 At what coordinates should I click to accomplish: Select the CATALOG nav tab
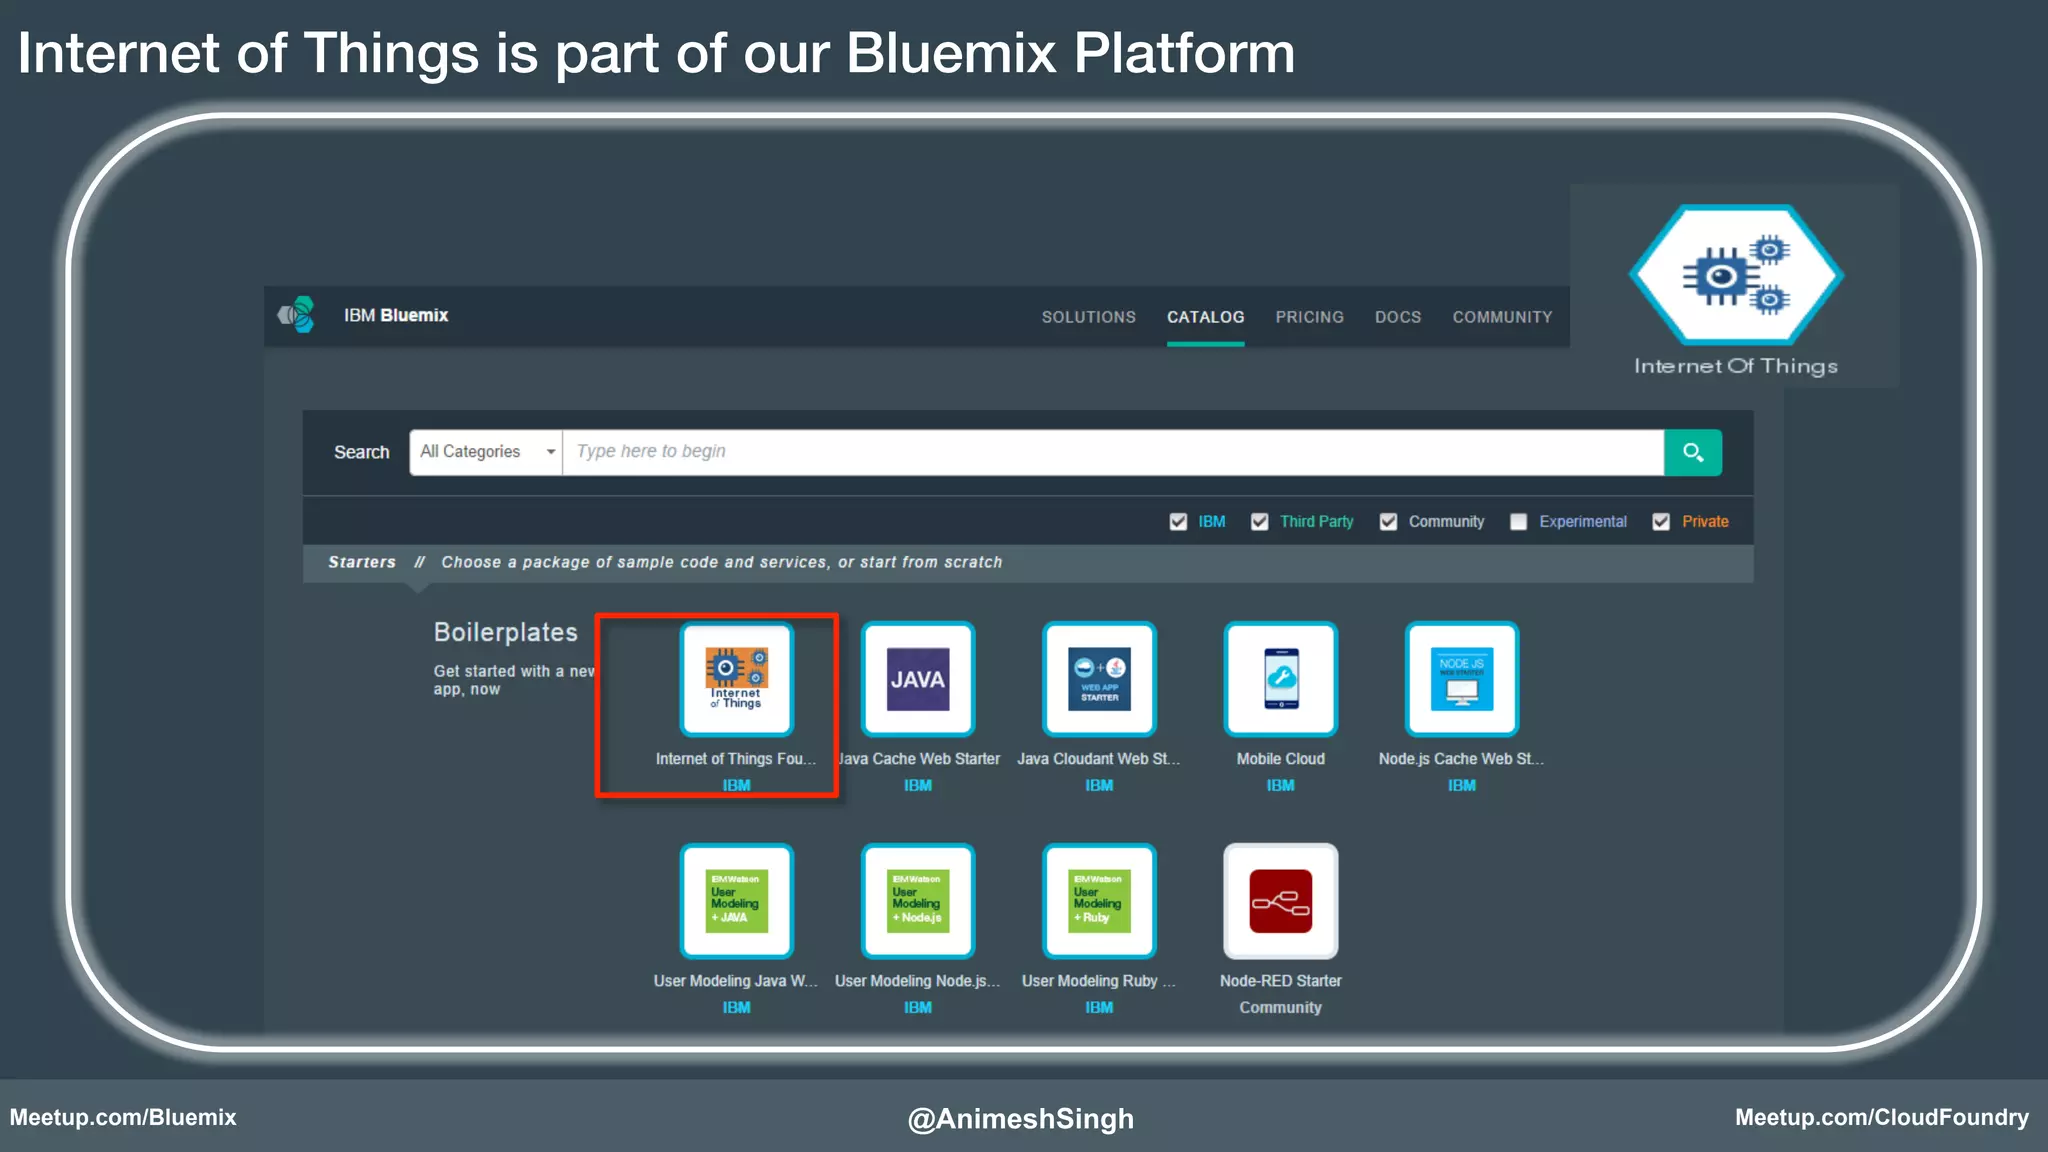point(1206,317)
